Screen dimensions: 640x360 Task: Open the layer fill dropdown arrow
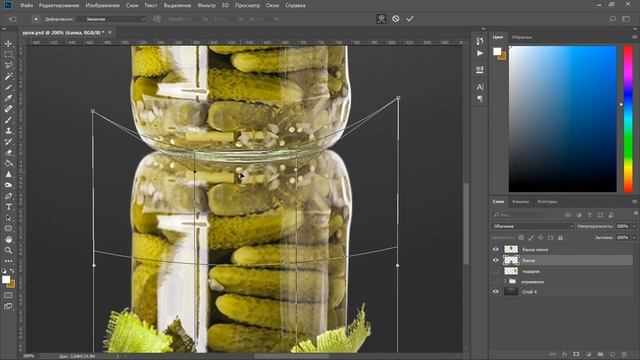pyautogui.click(x=635, y=238)
